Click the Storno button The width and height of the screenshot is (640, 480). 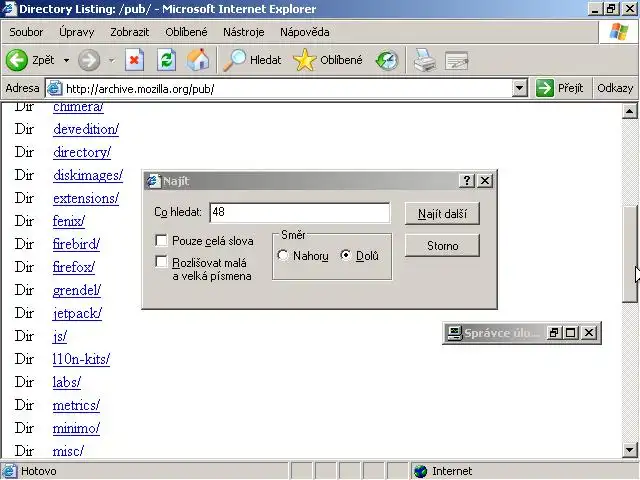pyautogui.click(x=442, y=246)
